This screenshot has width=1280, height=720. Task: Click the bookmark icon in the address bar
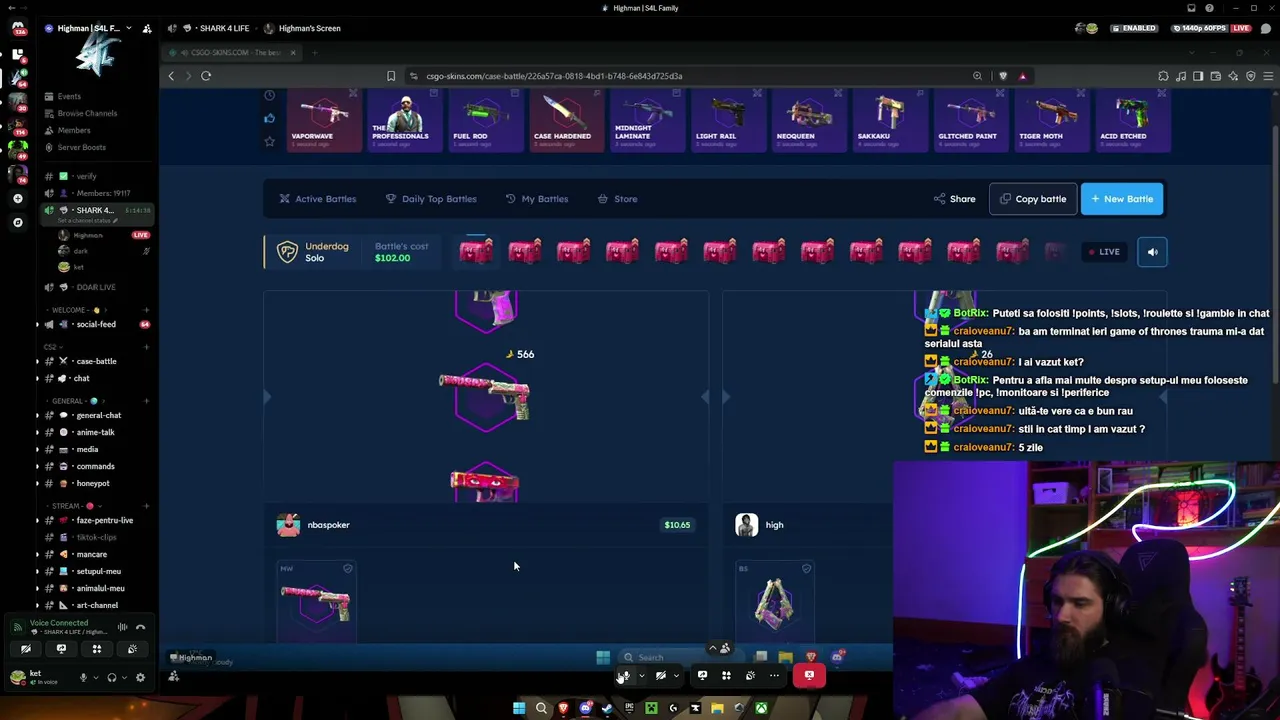391,76
